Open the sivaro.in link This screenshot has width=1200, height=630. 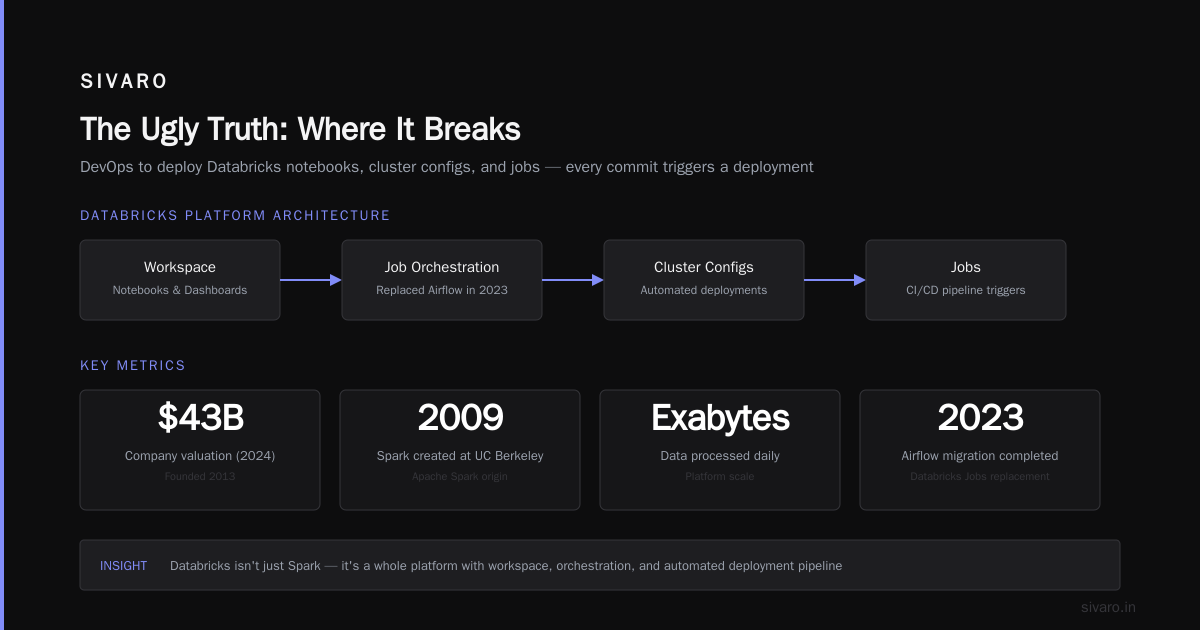pos(1109,607)
